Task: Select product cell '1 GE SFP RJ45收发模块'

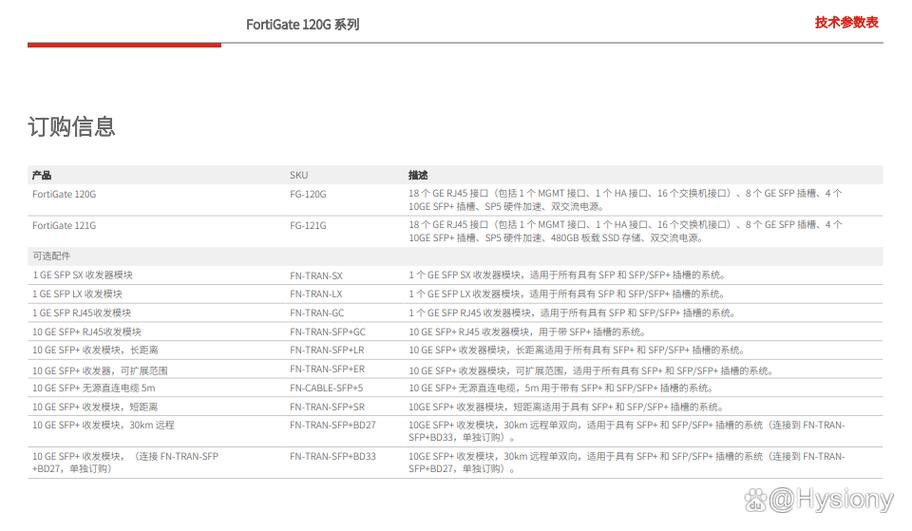Action: click(81, 313)
